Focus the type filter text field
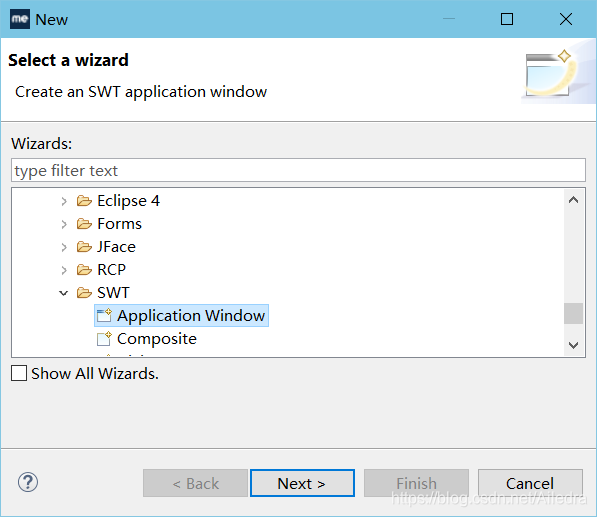597x517 pixels. coord(298,170)
